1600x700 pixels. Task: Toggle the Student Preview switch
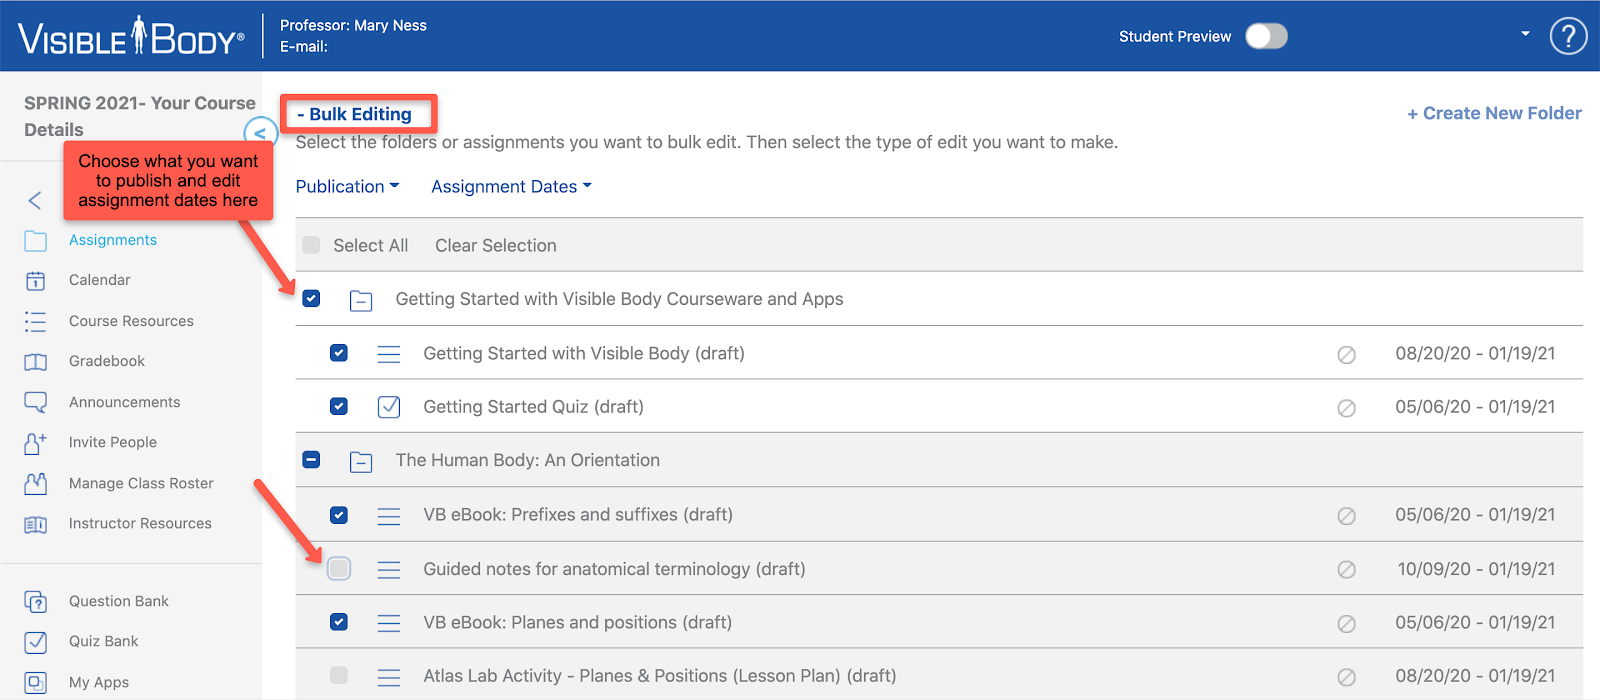coord(1266,36)
